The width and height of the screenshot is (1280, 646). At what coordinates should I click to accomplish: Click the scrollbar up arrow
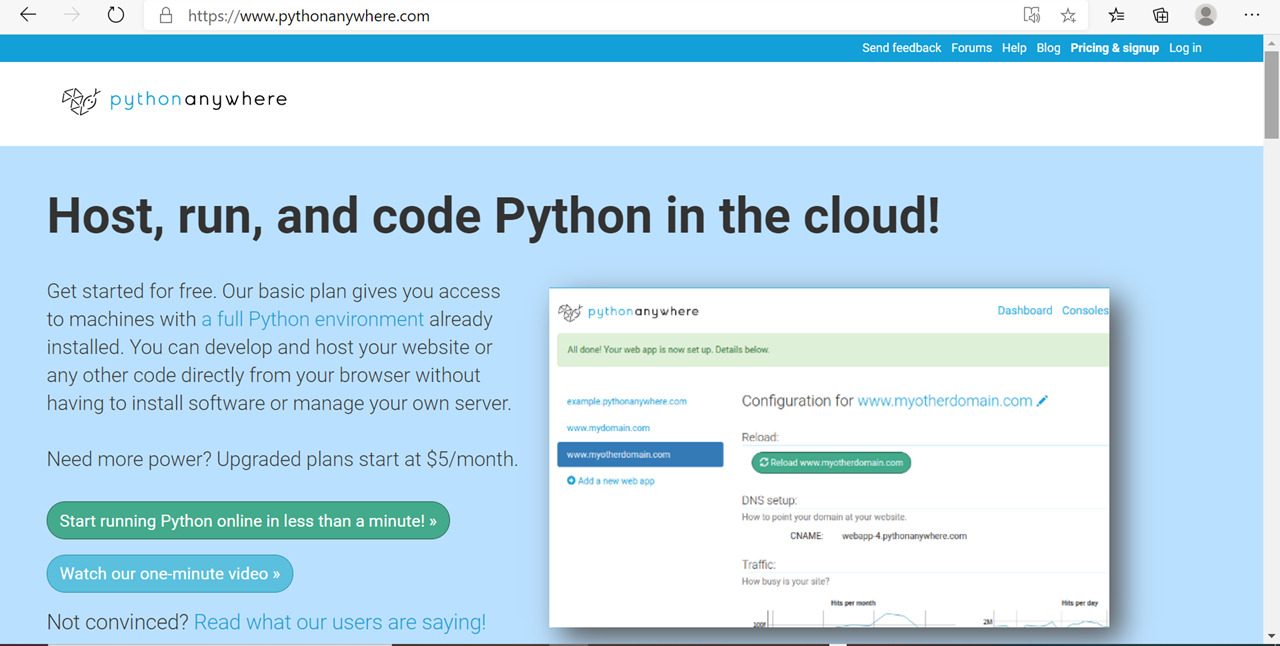(1271, 42)
